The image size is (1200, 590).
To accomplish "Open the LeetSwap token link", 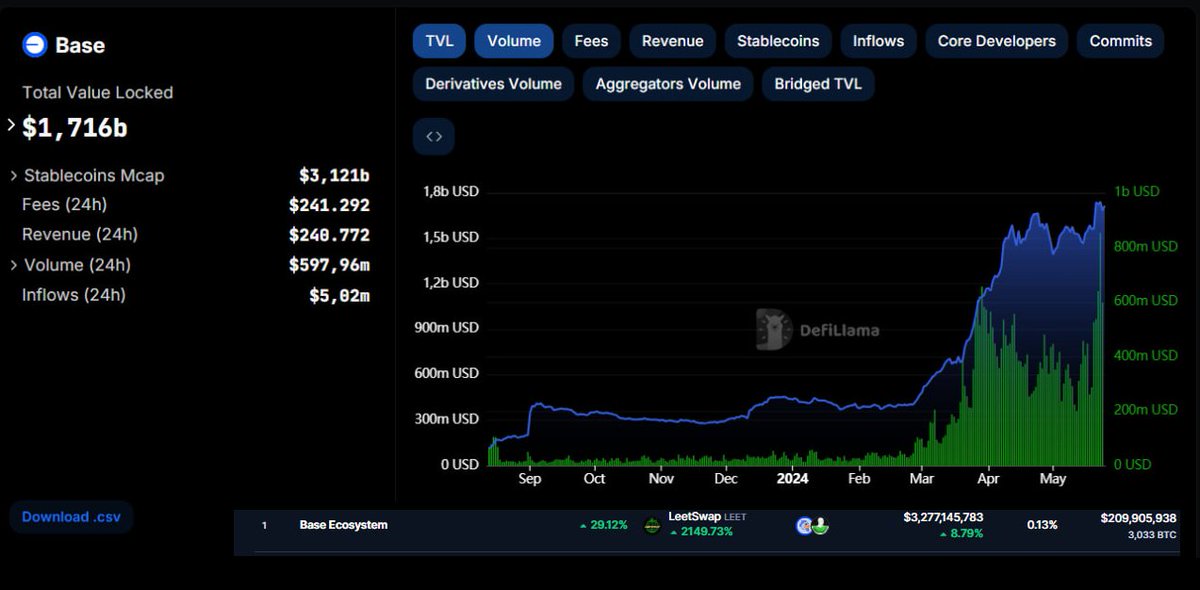I will [706, 517].
